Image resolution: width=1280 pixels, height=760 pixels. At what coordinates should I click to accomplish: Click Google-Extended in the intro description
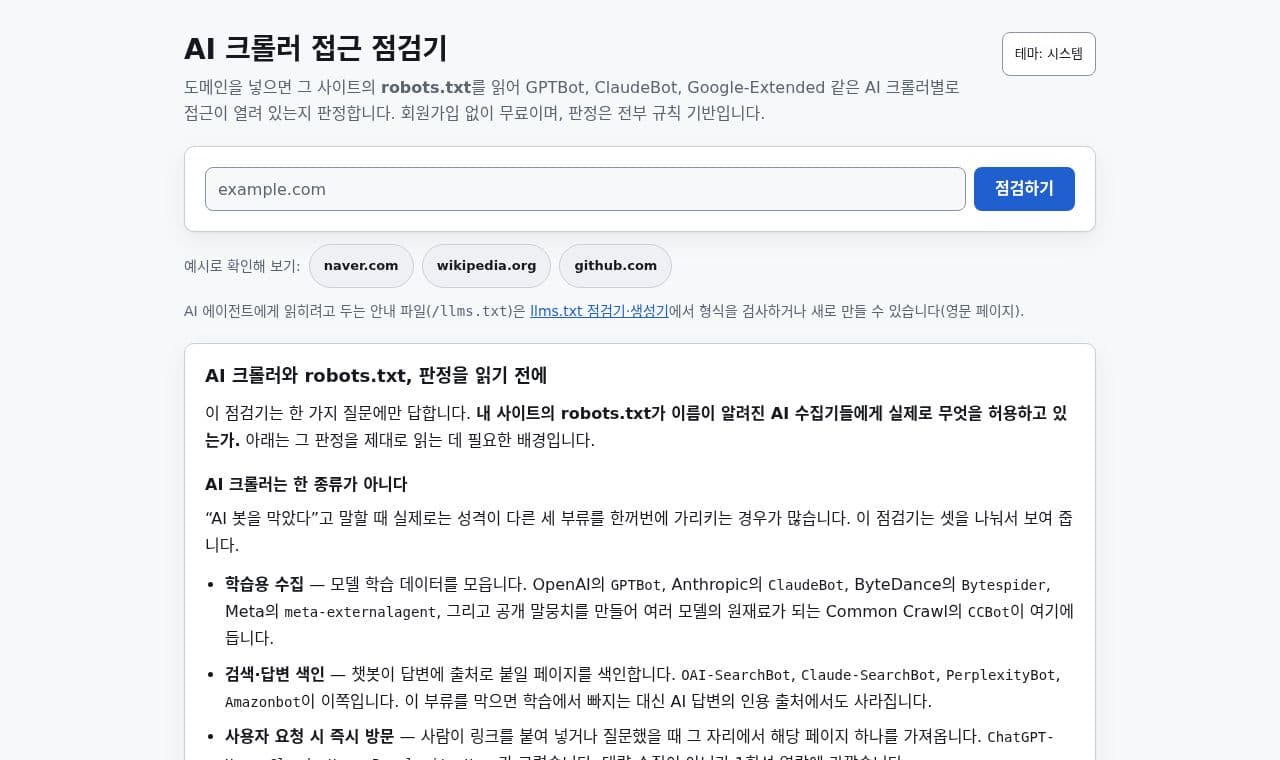coord(756,87)
